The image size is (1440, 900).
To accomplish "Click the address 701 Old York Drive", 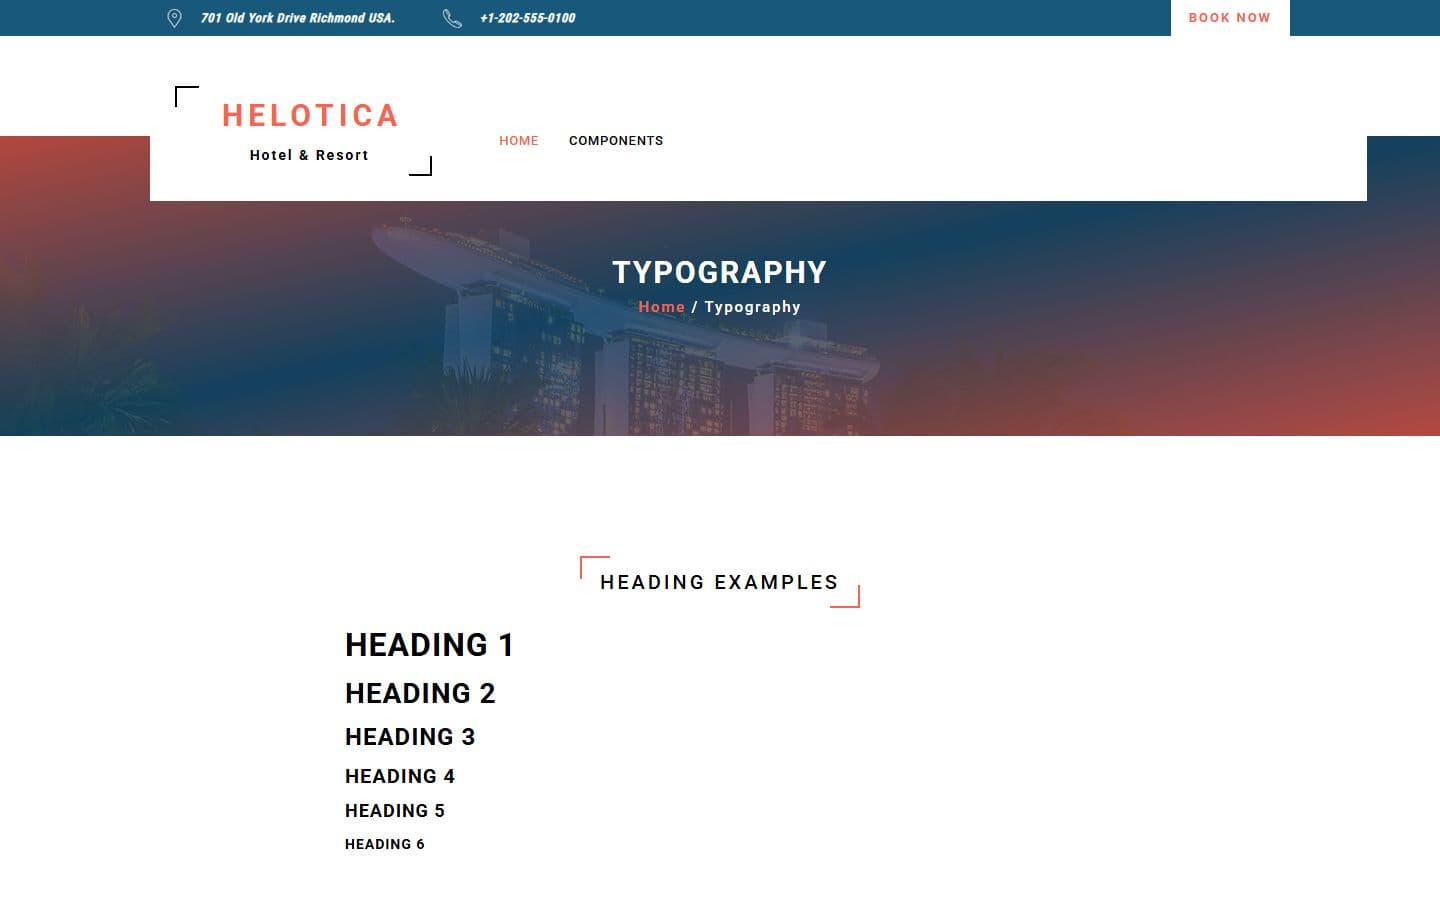I will (297, 18).
